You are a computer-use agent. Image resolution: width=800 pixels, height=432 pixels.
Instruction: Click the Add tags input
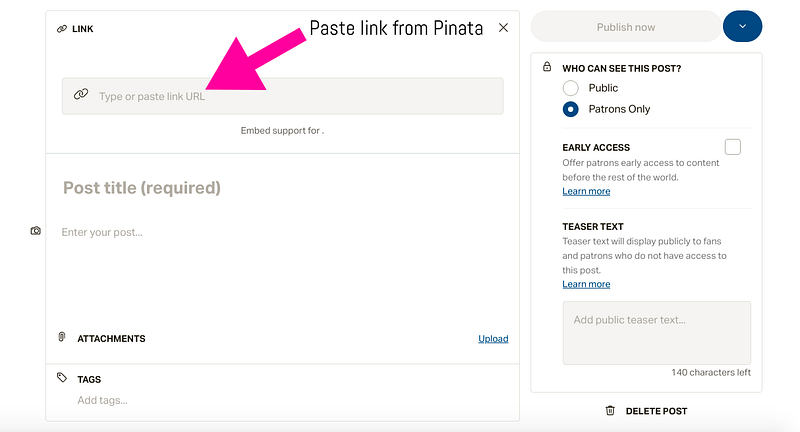tap(280, 400)
